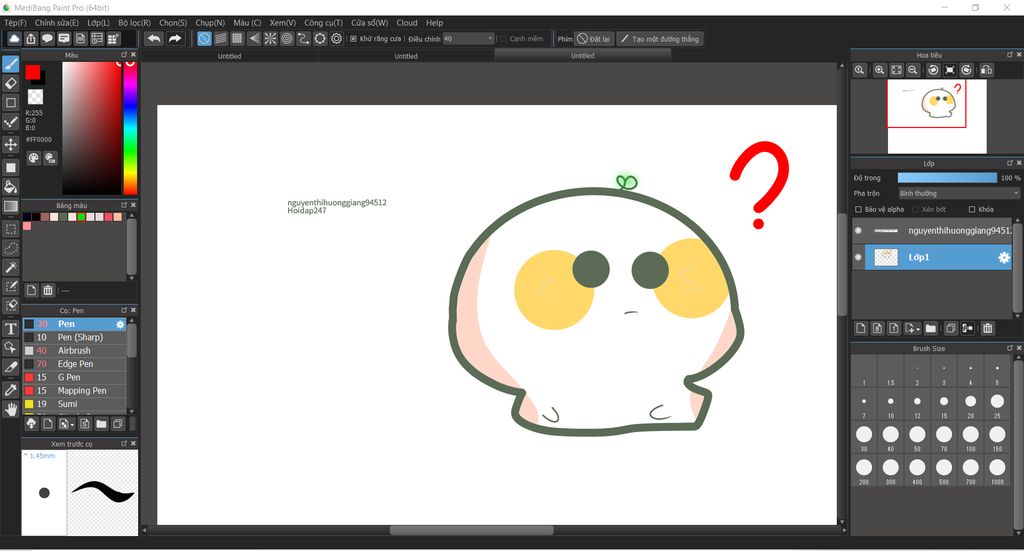Click the Redo arrow

tap(174, 39)
